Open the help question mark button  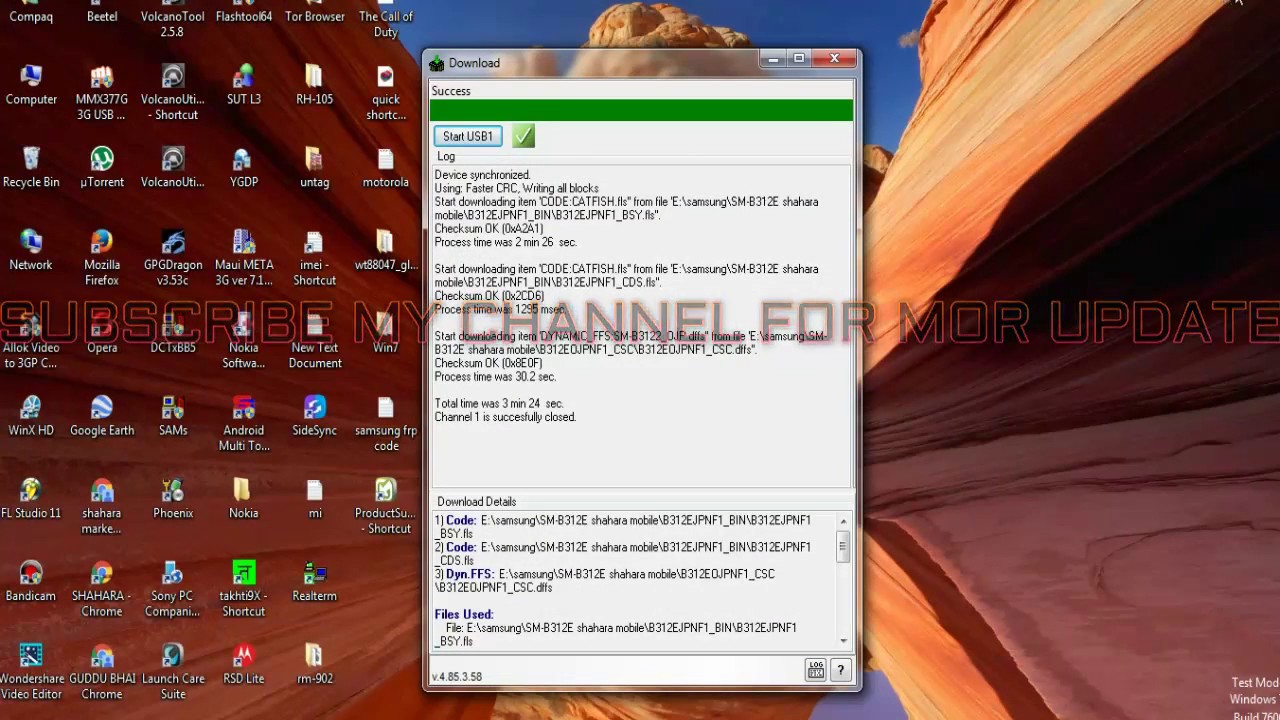(840, 670)
